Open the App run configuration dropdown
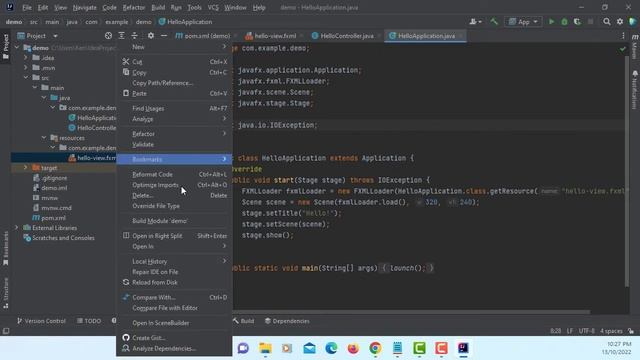 (x=523, y=22)
